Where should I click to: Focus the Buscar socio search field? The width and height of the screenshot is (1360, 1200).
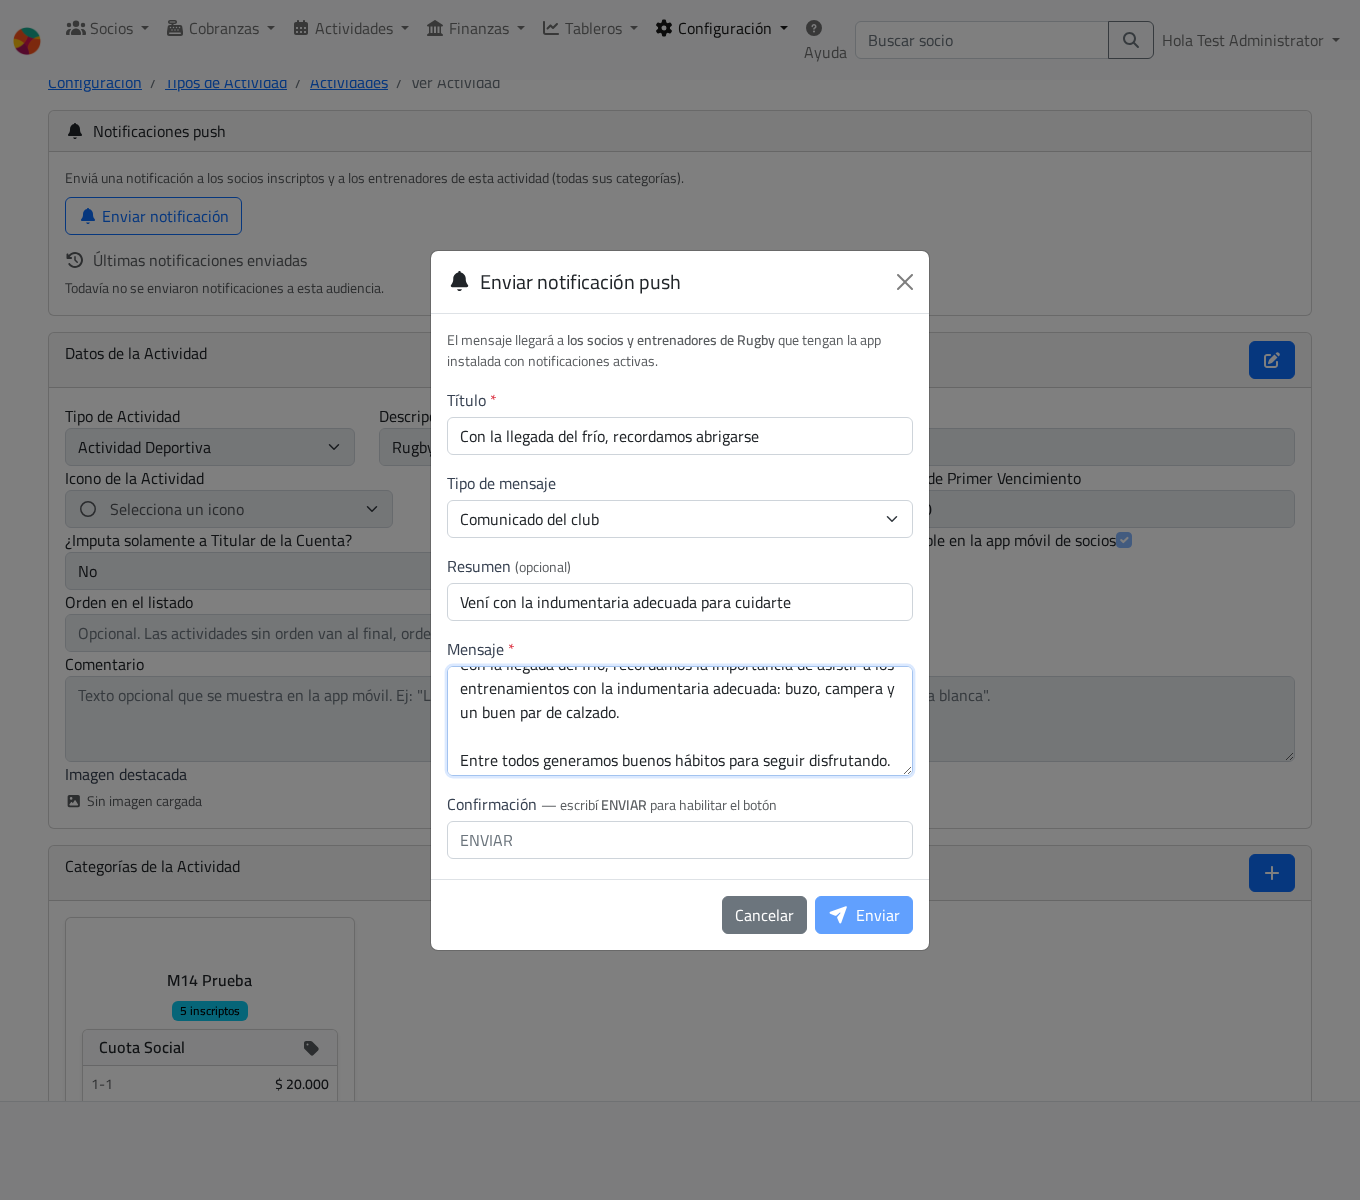click(x=982, y=40)
